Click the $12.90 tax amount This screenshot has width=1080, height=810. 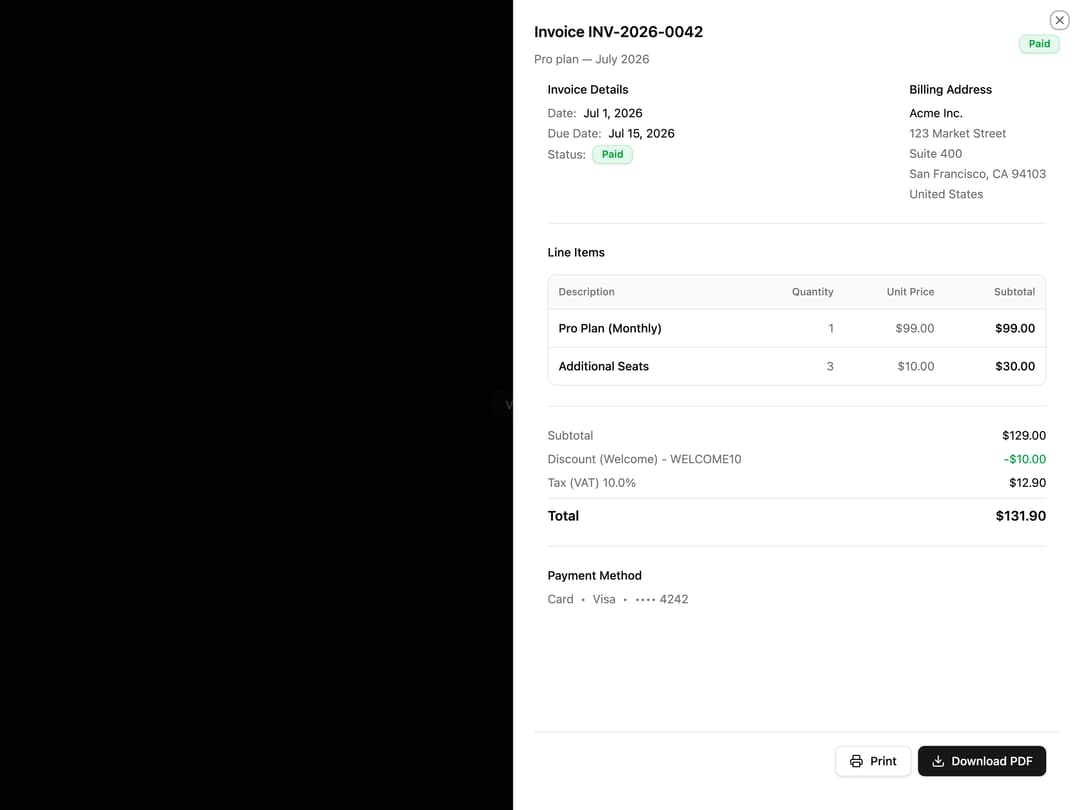point(1027,483)
